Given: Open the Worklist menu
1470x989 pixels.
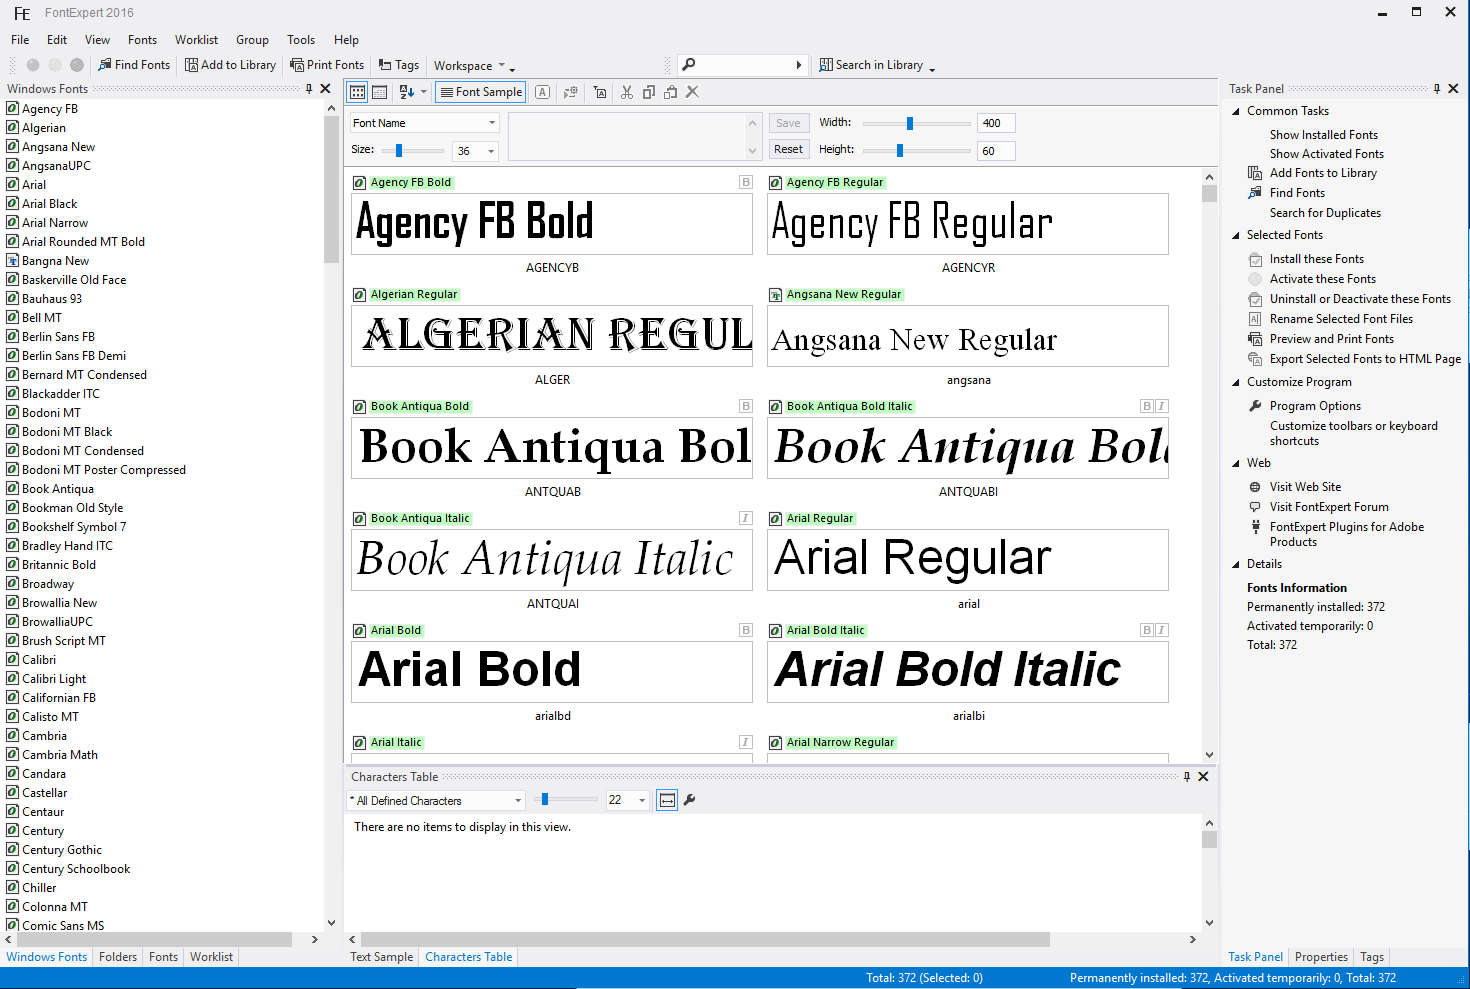Looking at the screenshot, I should tap(196, 40).
